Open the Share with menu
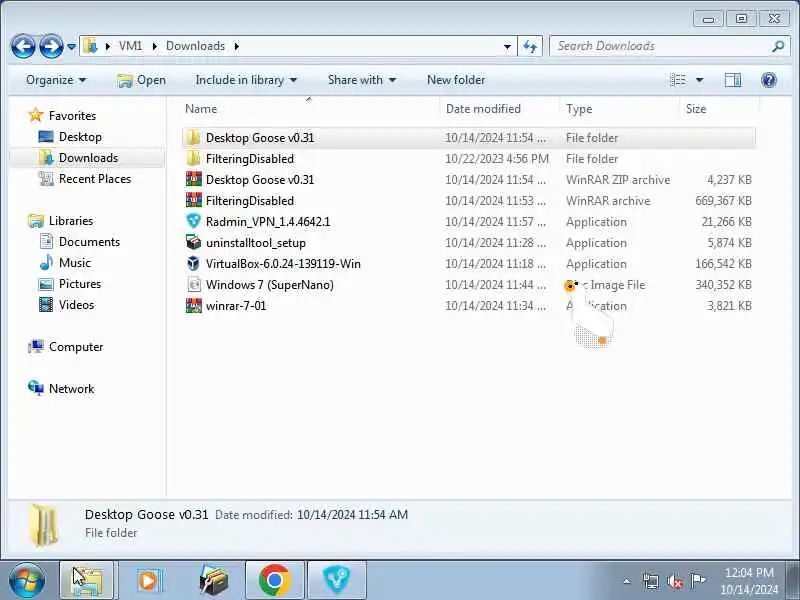 [x=362, y=80]
